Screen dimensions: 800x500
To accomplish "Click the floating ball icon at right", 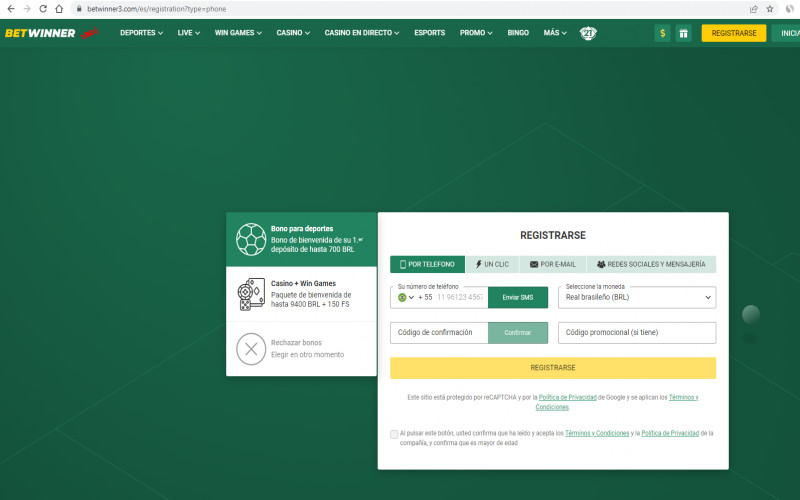I will [x=751, y=314].
